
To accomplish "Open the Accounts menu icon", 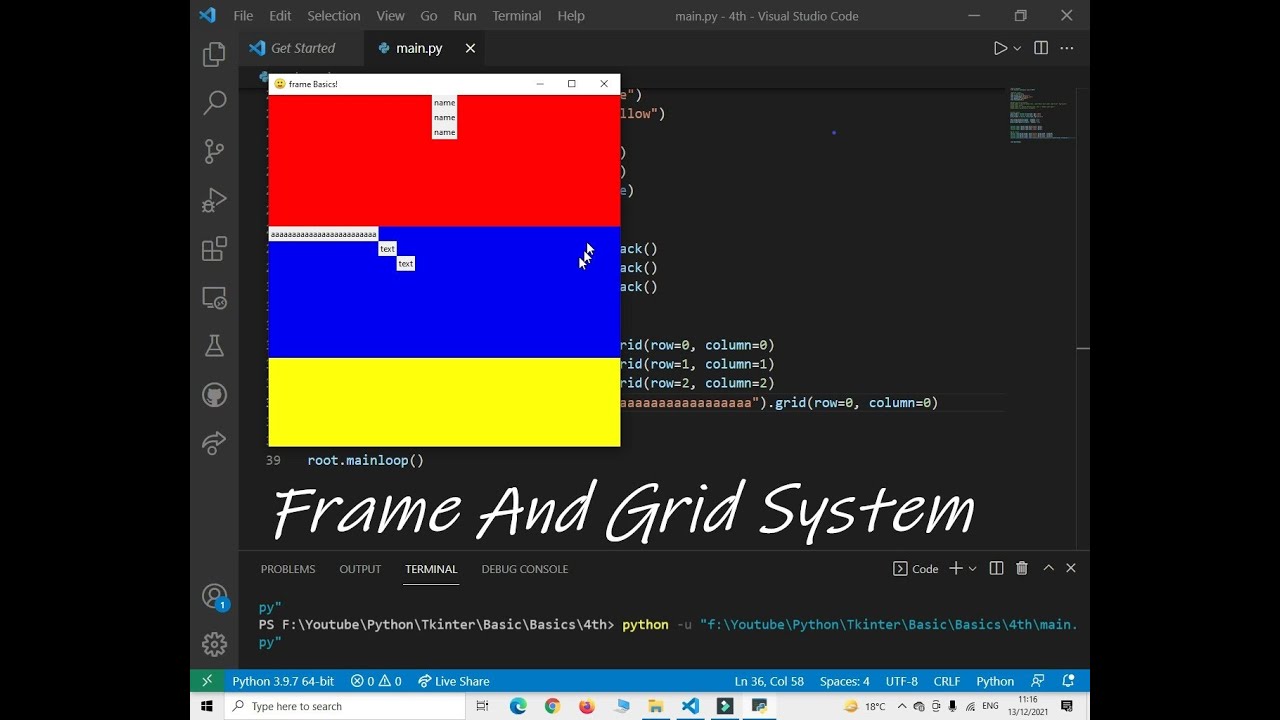I will click(x=214, y=597).
